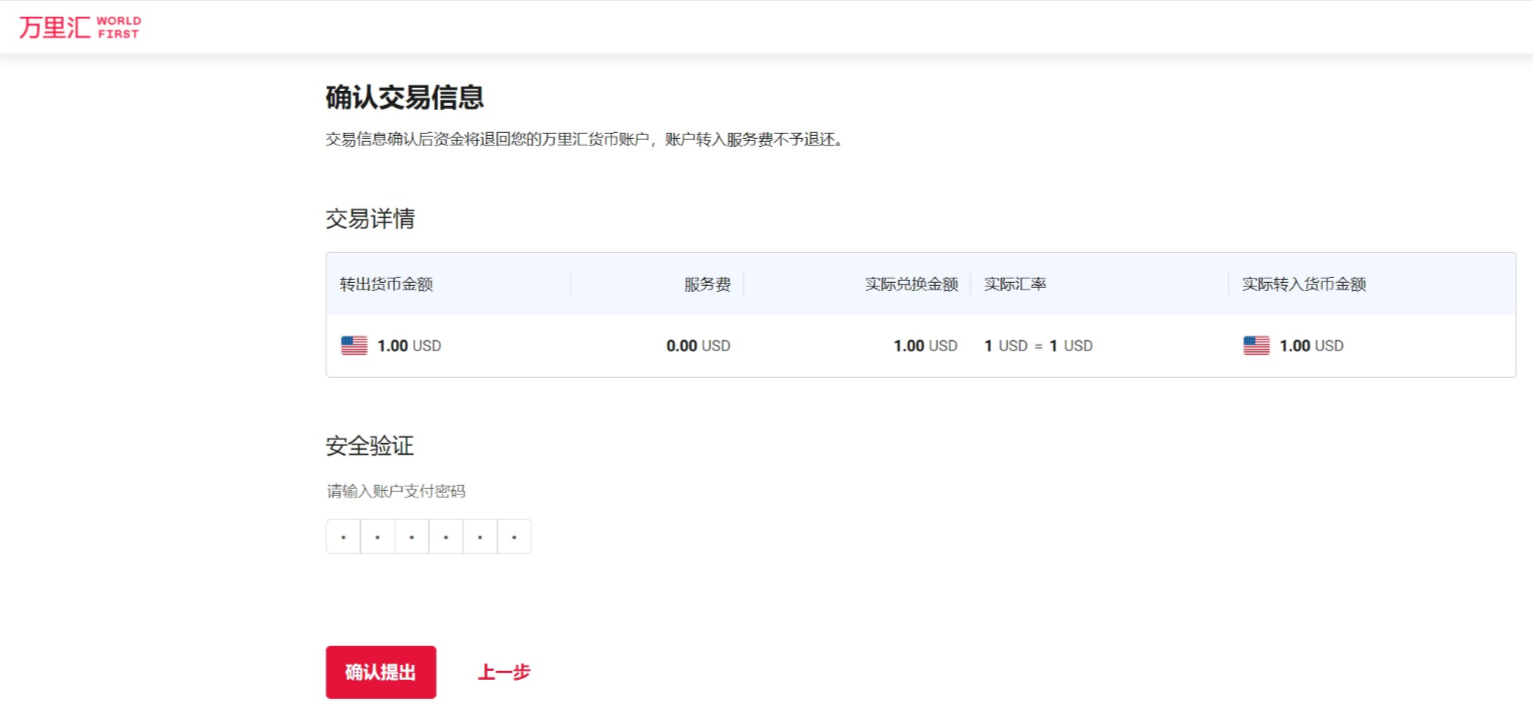Screen dimensions: 1533x722
Task: Select the fifth payment password digit box
Action: pos(480,537)
